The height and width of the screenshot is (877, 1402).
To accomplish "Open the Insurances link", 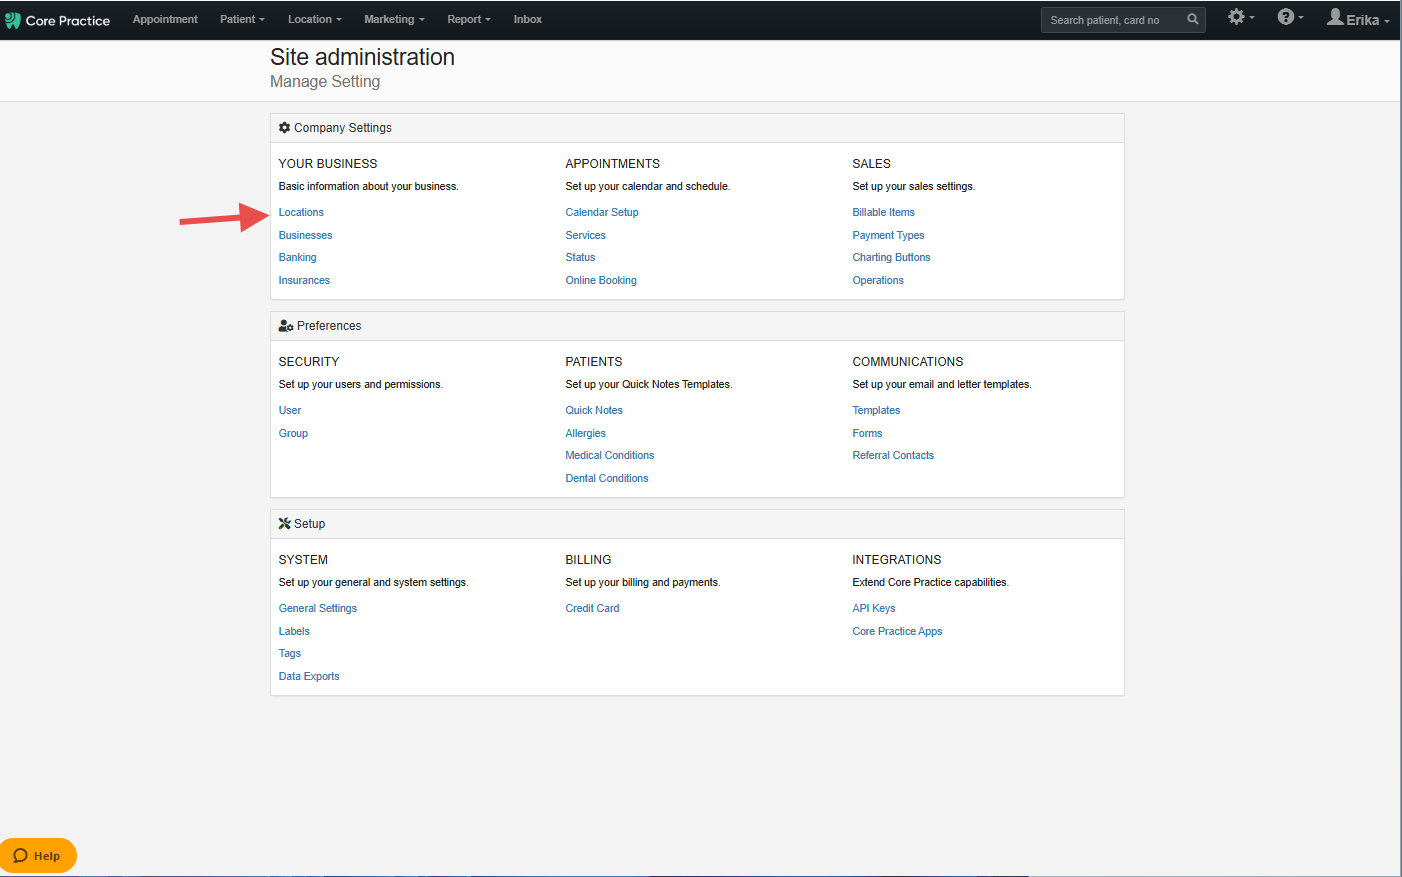I will pyautogui.click(x=304, y=280).
